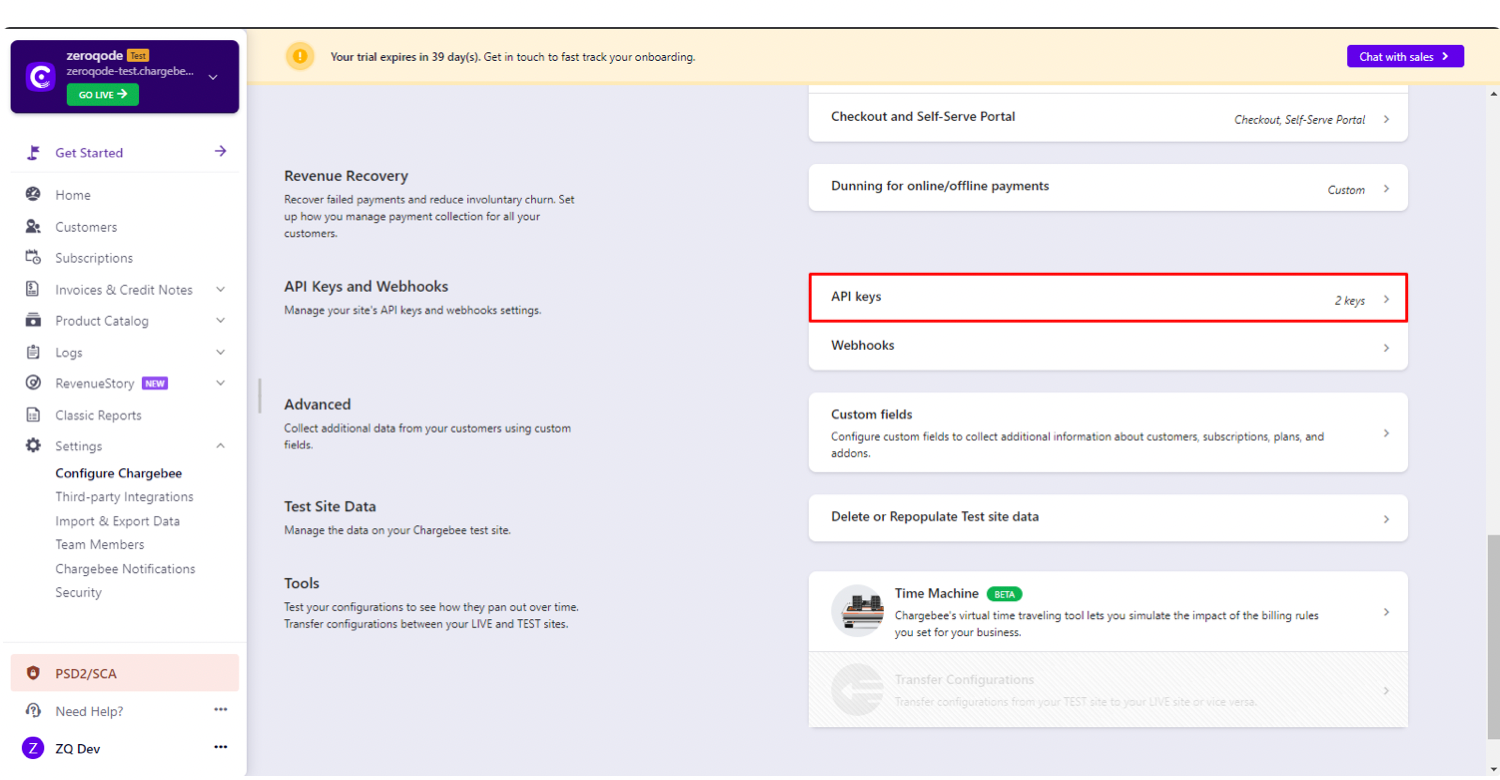
Task: Collapse the Settings menu chevron
Action: pyautogui.click(x=221, y=446)
